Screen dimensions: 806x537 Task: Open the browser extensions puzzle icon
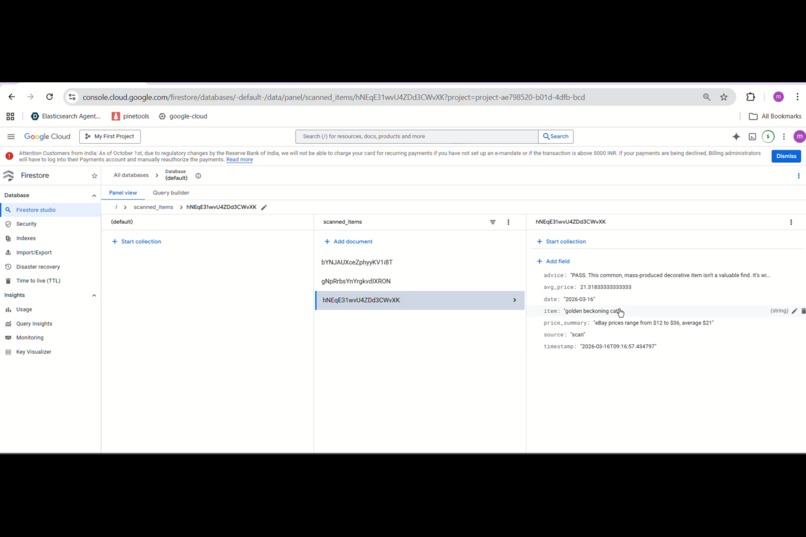point(750,97)
